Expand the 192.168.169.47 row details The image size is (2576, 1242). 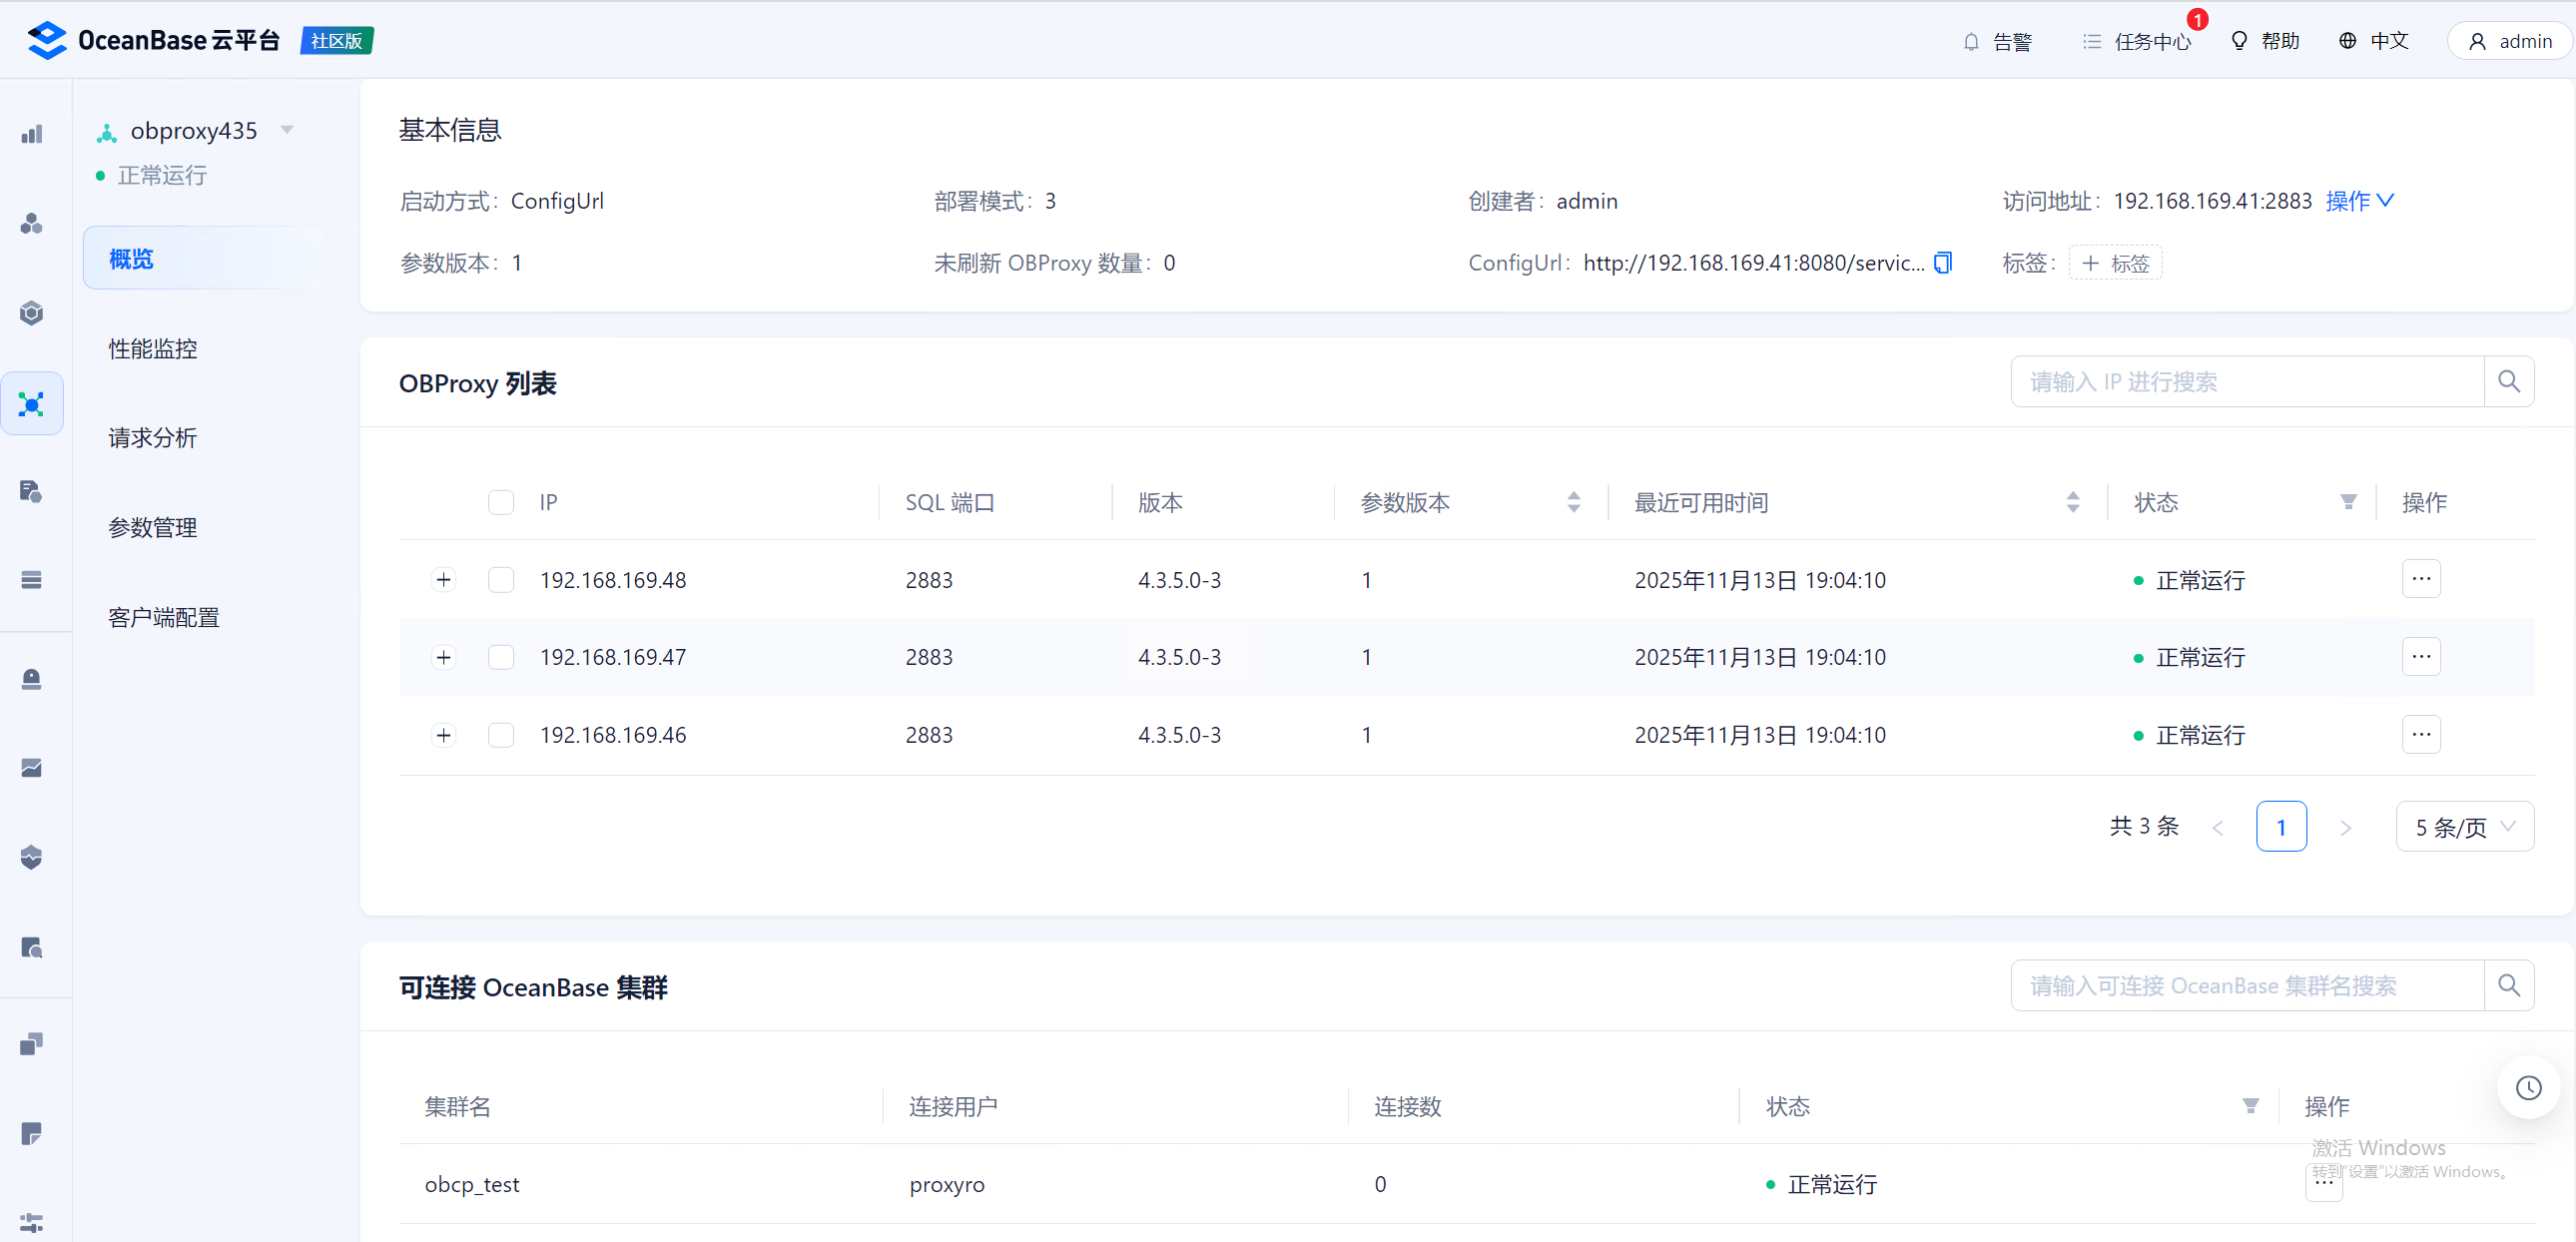click(x=444, y=657)
